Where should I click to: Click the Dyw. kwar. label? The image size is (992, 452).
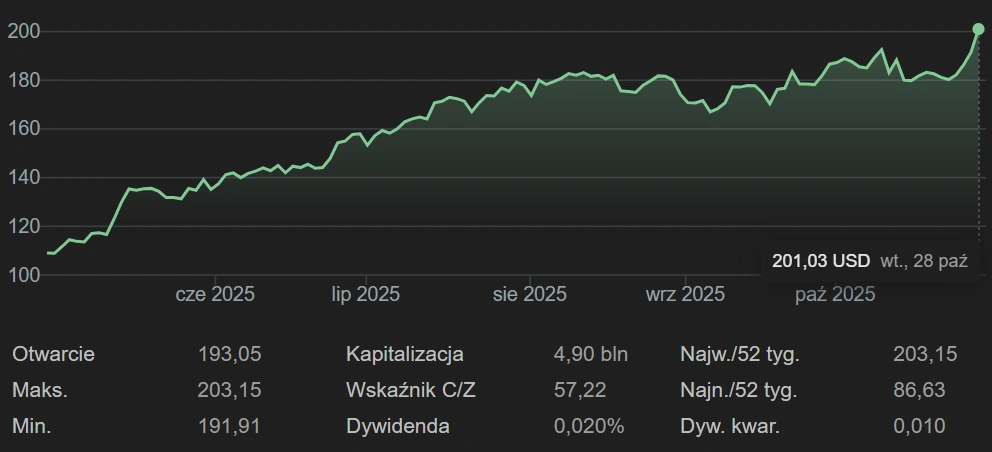(x=729, y=426)
